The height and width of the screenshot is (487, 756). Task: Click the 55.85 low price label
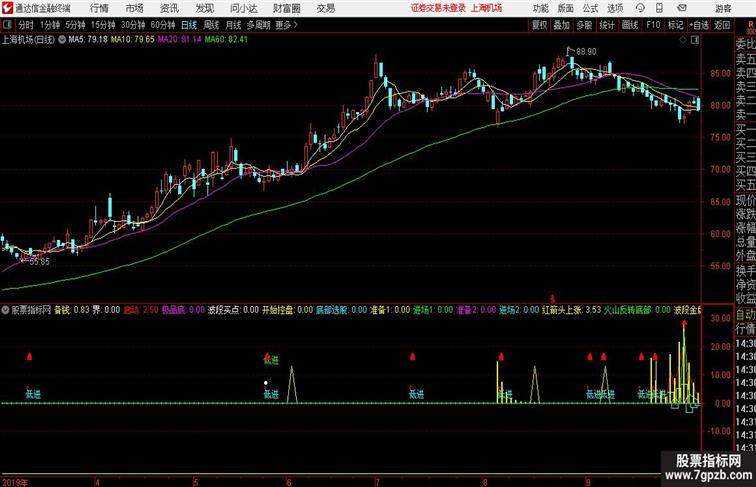click(x=39, y=262)
